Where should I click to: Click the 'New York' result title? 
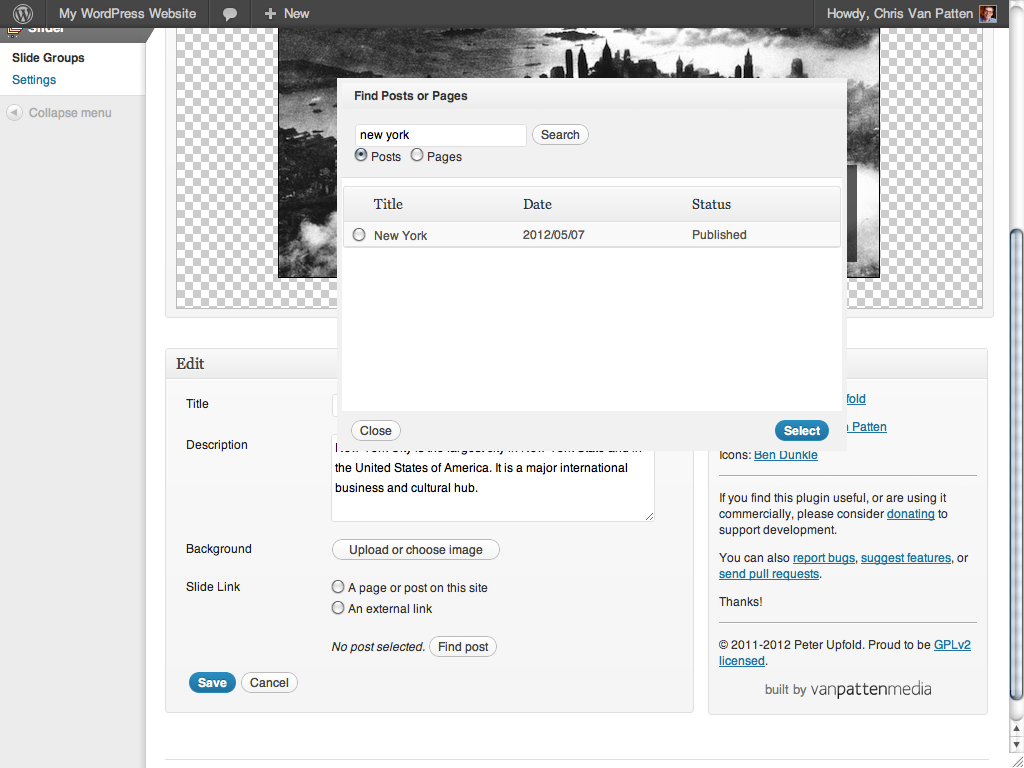click(400, 235)
